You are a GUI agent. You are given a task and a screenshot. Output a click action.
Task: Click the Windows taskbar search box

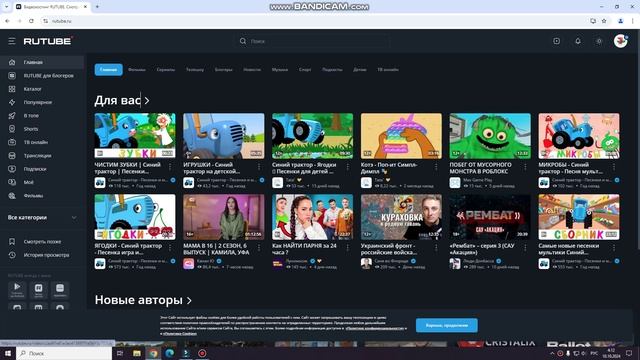(64, 353)
